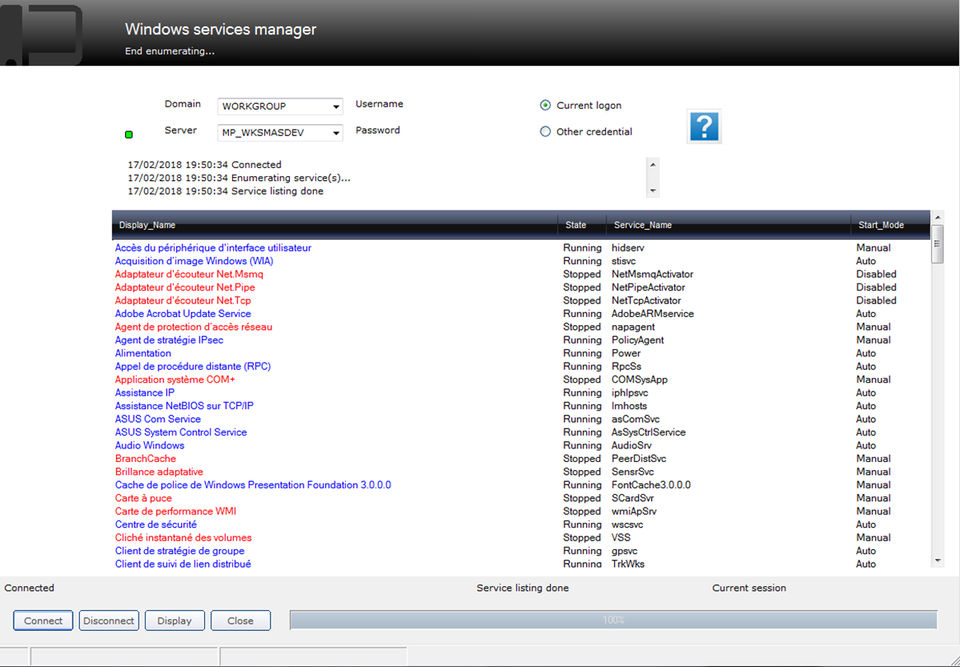The image size is (960, 667).
Task: Click the Close button
Action: pos(240,620)
